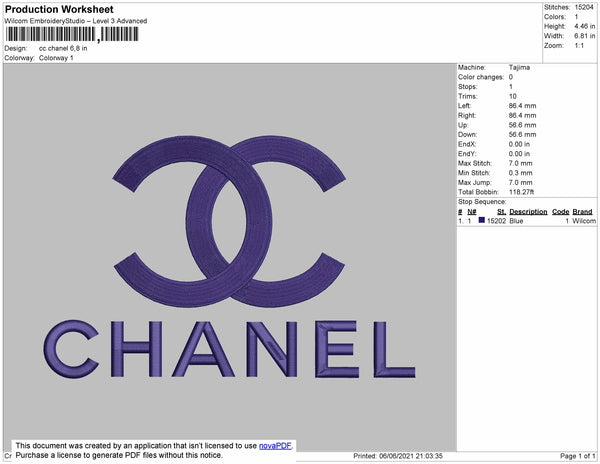The height and width of the screenshot is (464, 600).
Task: Select the Trims value 10
Action: 513,96
